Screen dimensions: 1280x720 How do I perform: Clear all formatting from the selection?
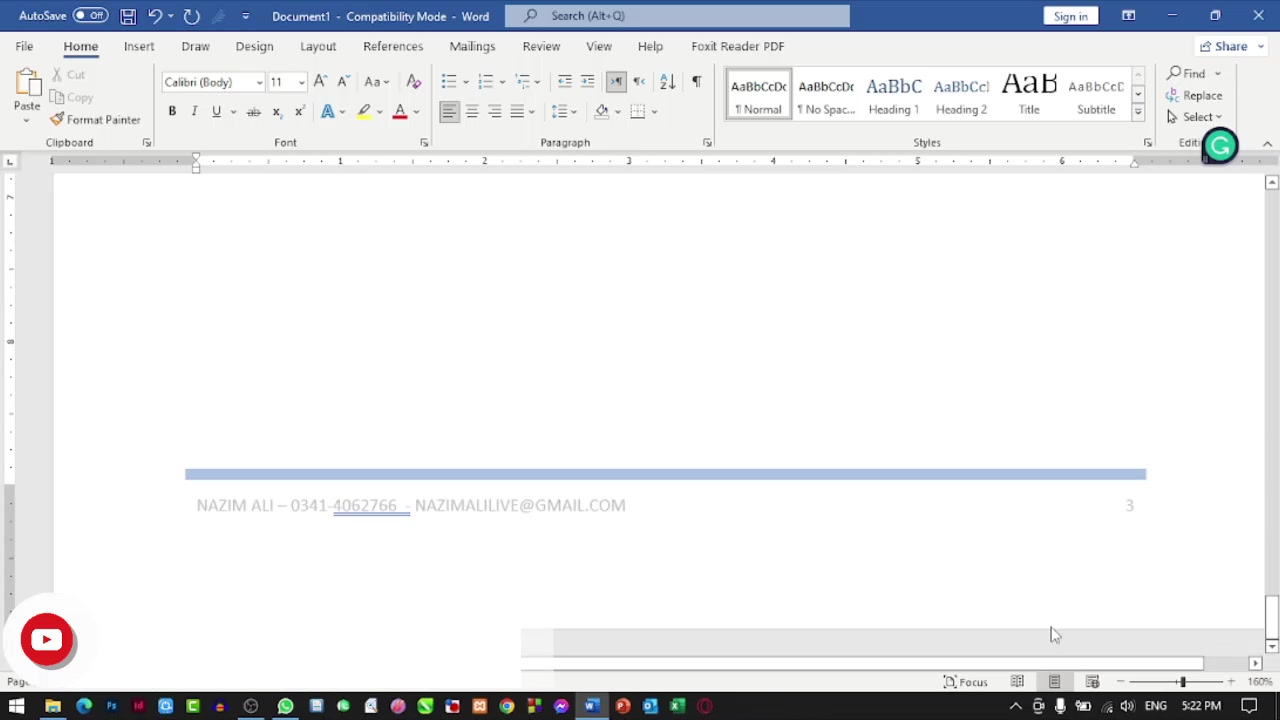(x=413, y=81)
